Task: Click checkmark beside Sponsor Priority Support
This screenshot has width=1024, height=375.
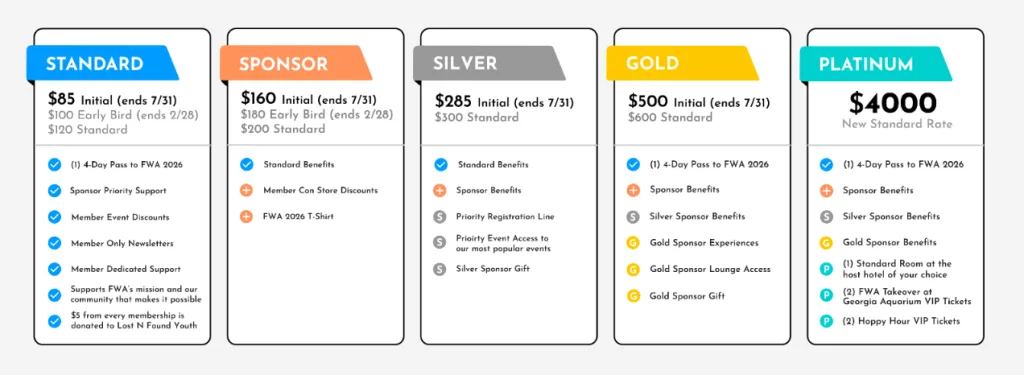Action: [54, 191]
